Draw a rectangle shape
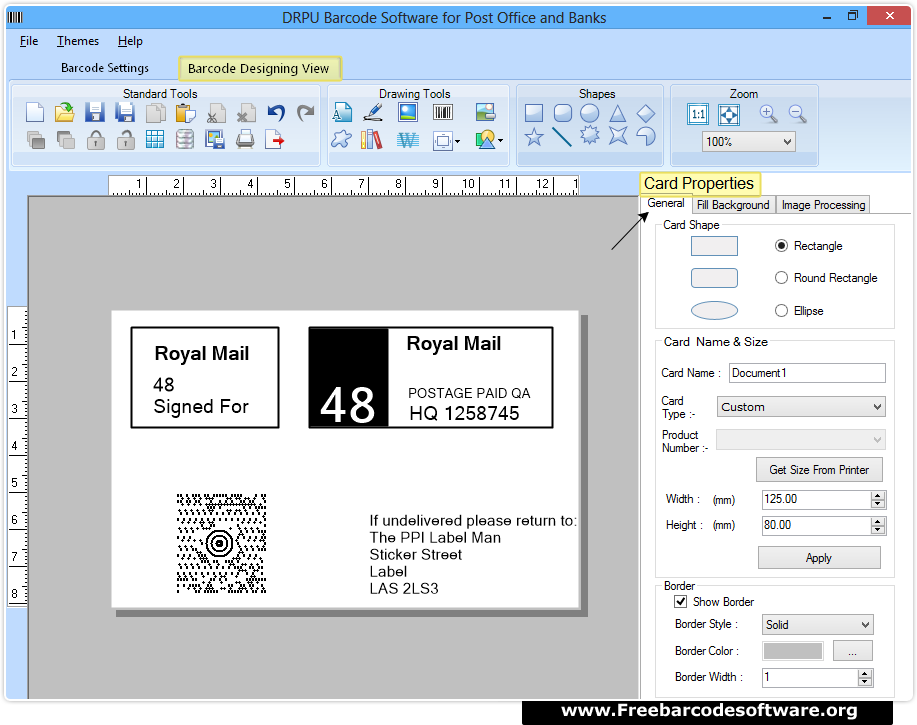 (x=534, y=113)
